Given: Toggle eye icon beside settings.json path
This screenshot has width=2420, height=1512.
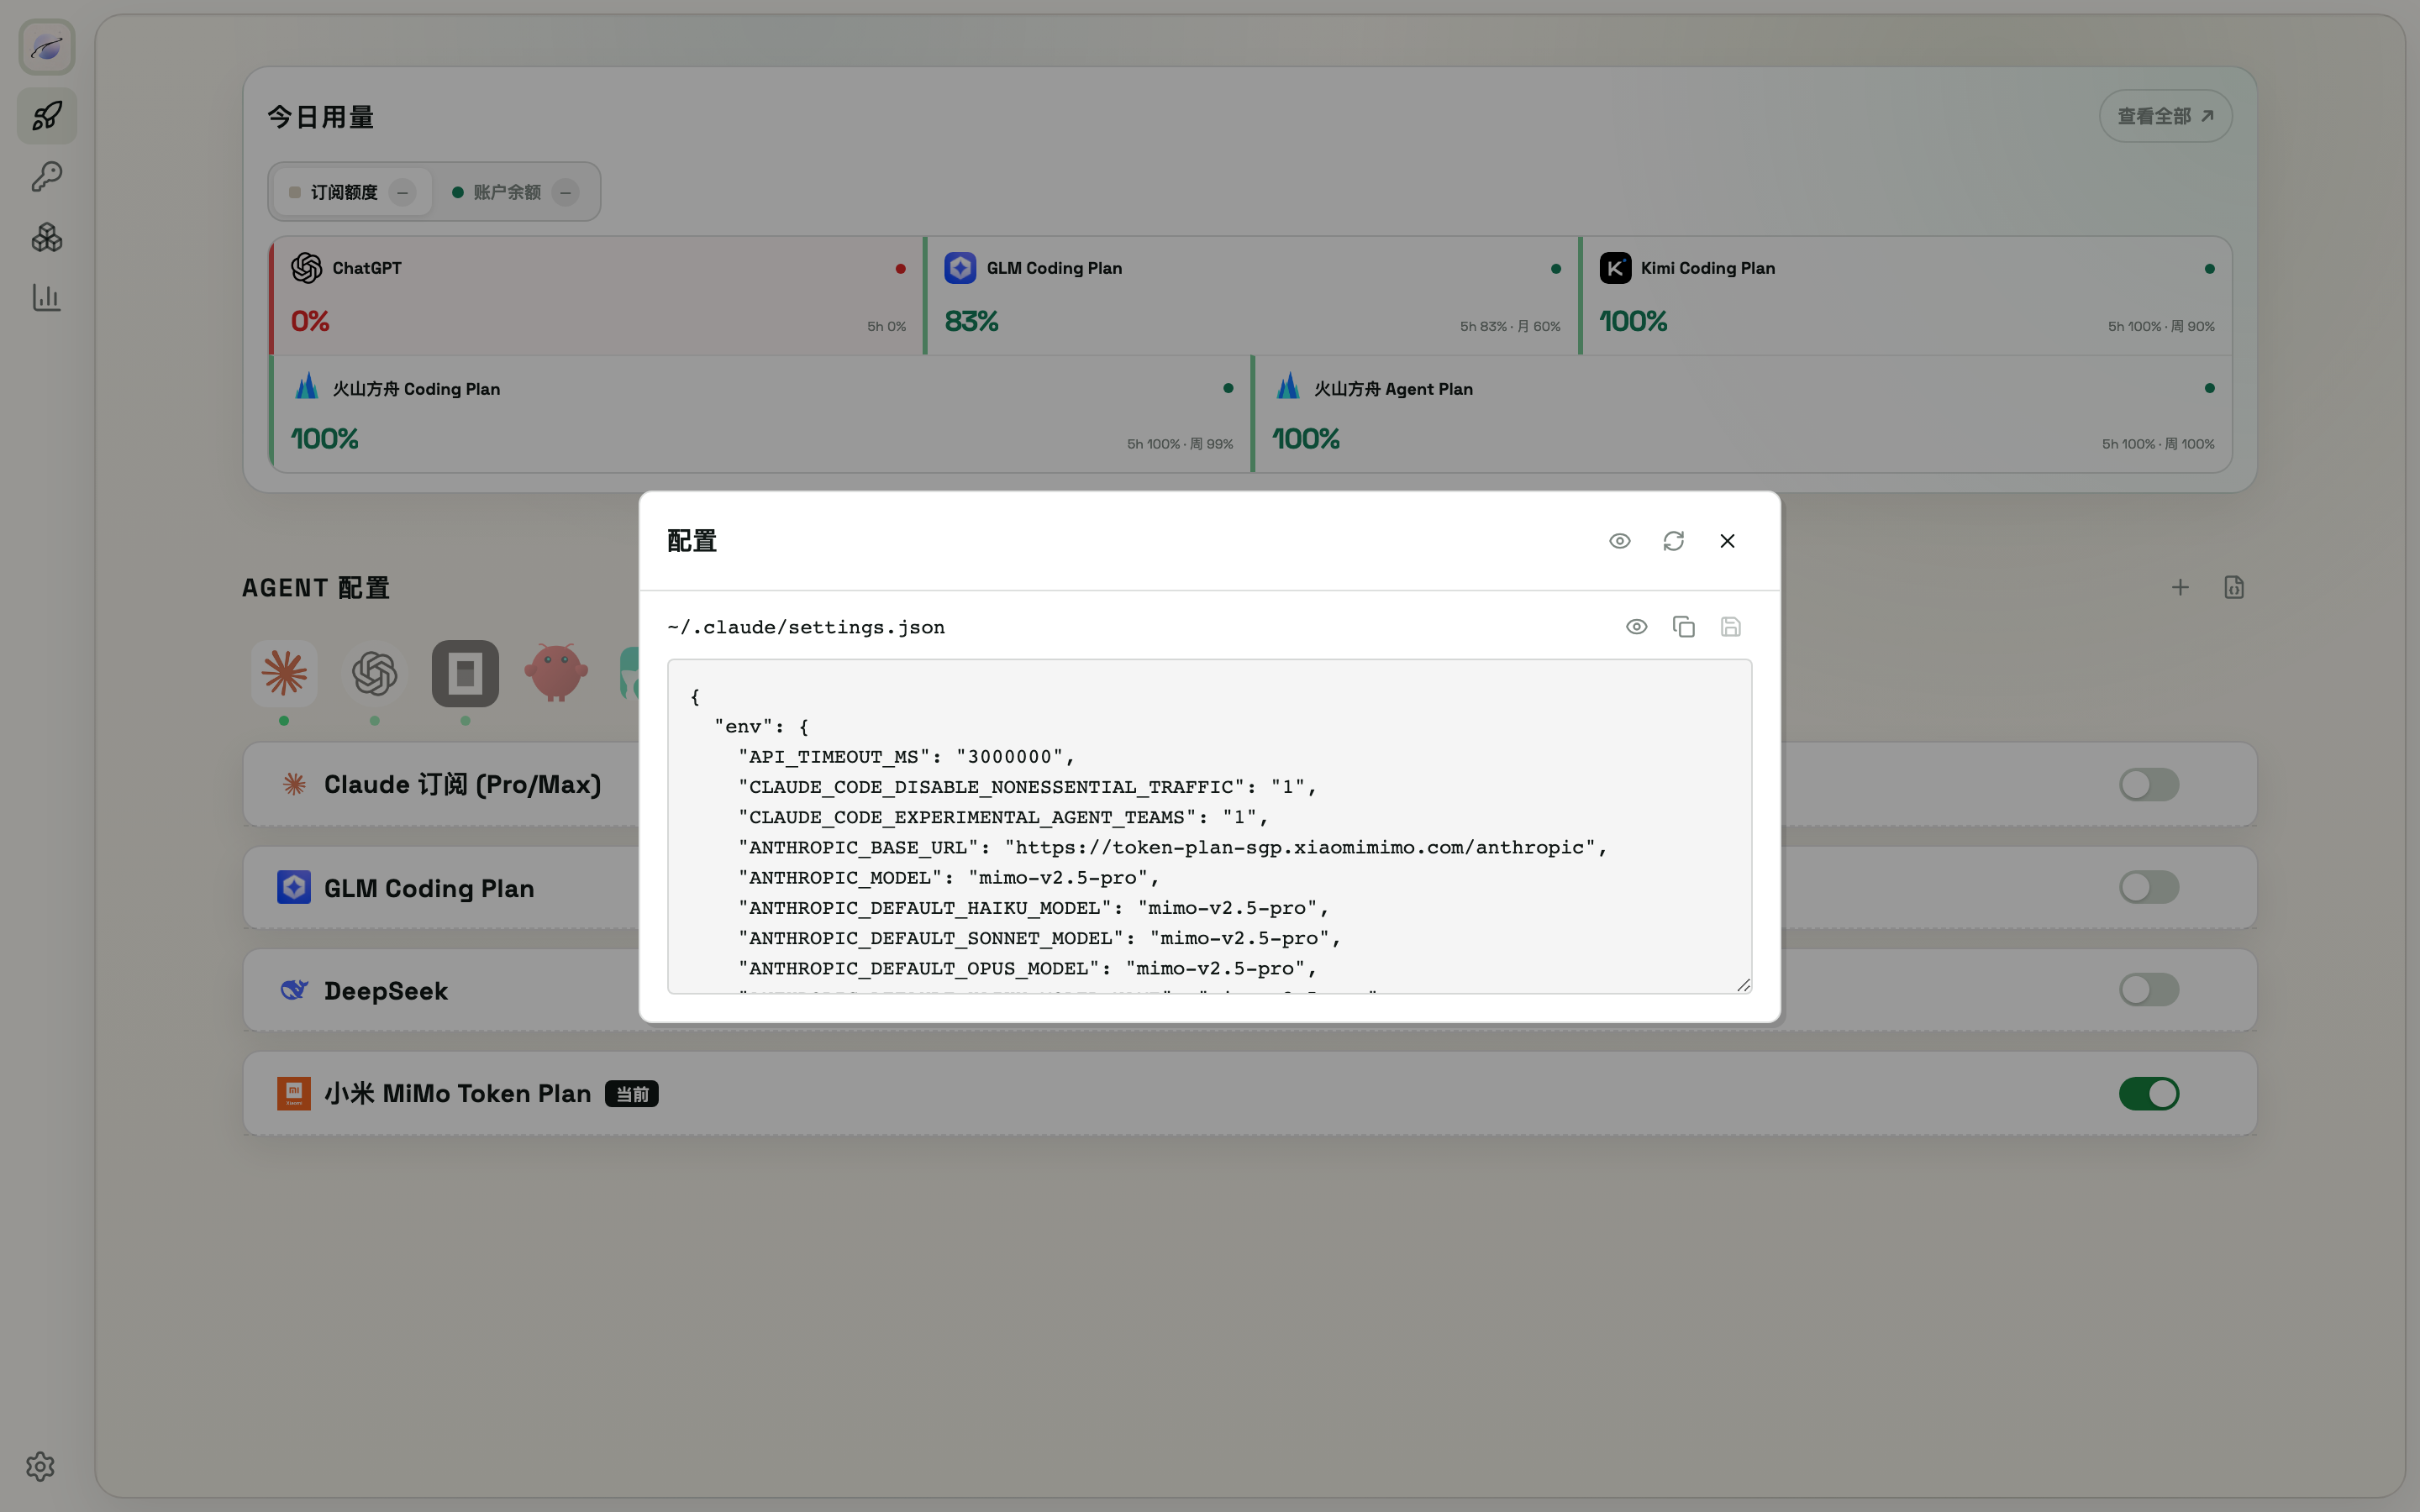Looking at the screenshot, I should 1636,627.
